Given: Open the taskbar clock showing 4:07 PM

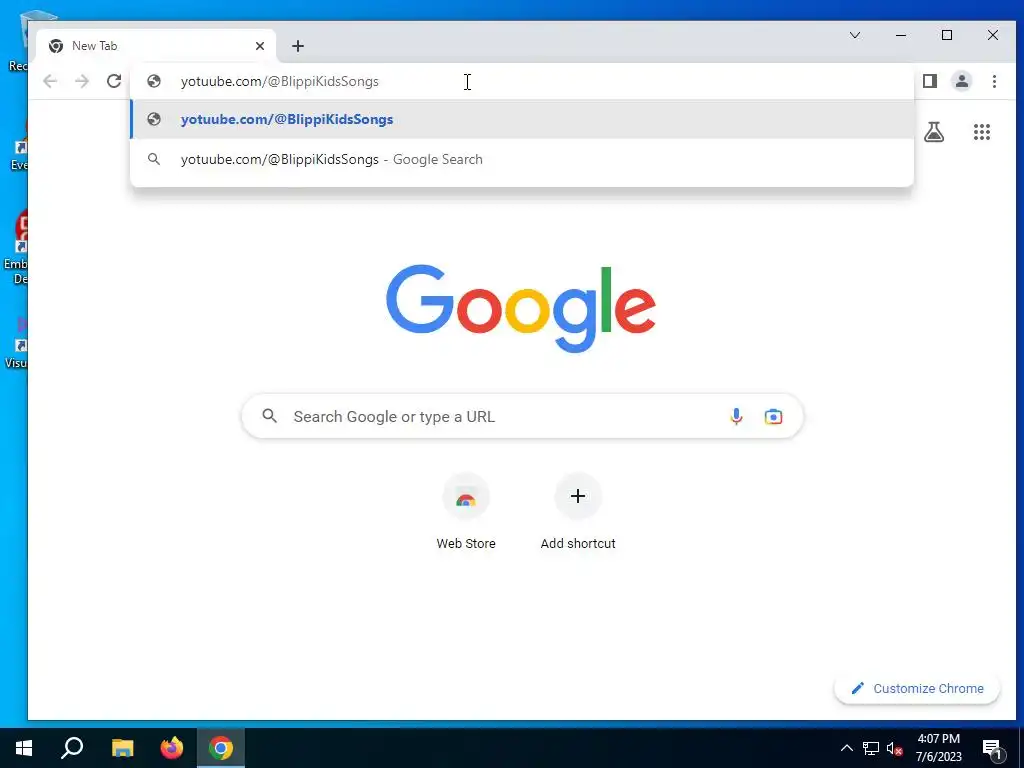Looking at the screenshot, I should (938, 748).
